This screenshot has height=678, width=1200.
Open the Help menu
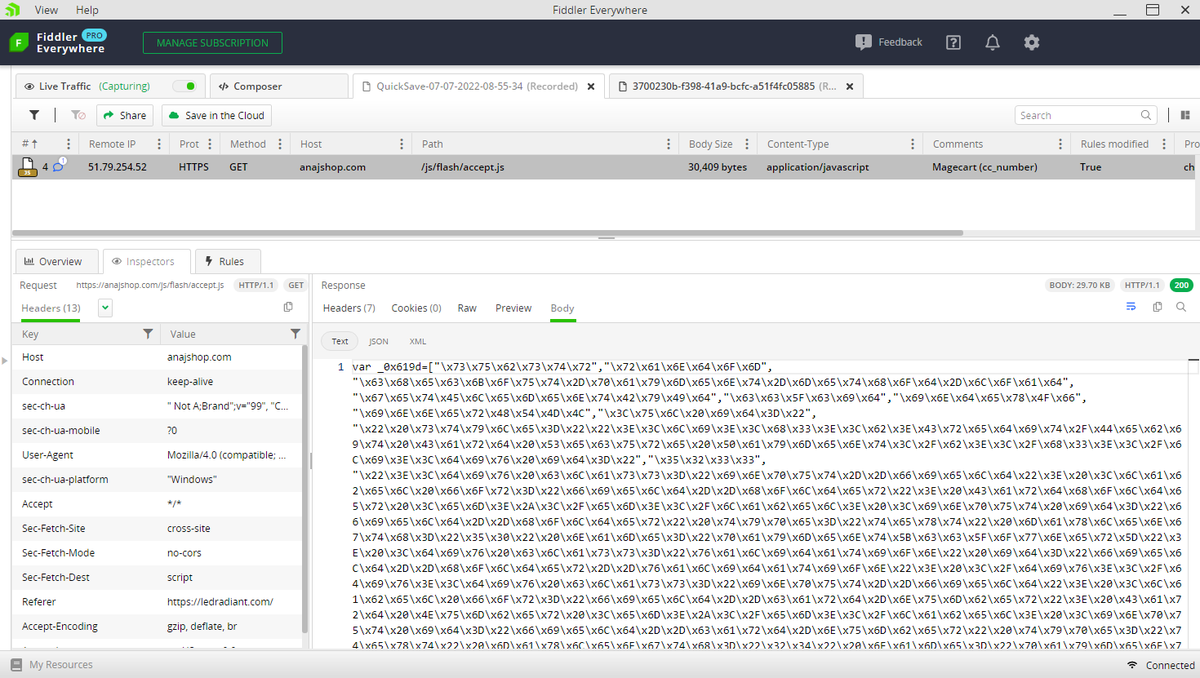pyautogui.click(x=87, y=10)
